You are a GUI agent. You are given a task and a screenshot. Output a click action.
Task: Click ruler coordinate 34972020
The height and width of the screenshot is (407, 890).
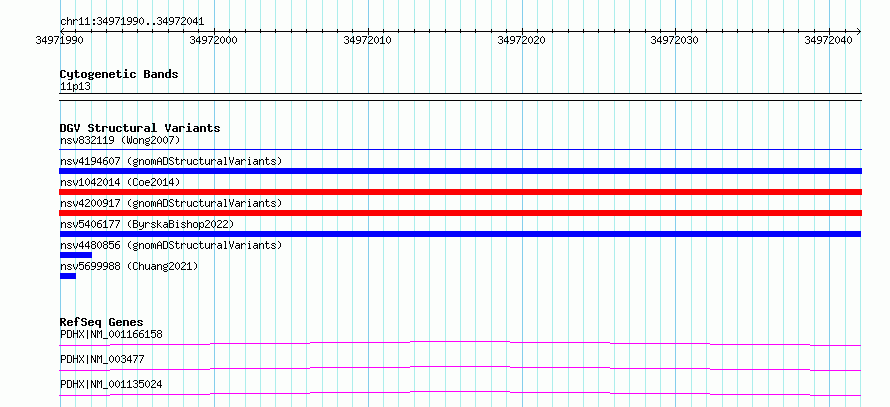[521, 41]
